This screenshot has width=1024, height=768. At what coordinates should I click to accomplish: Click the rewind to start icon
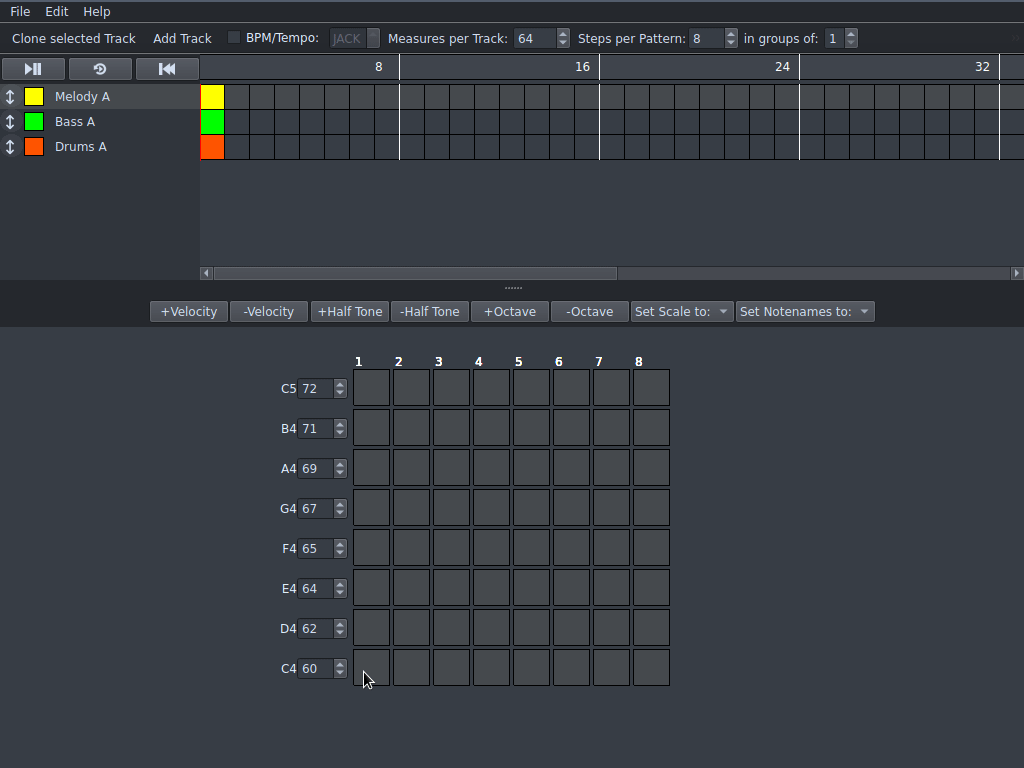tap(167, 69)
